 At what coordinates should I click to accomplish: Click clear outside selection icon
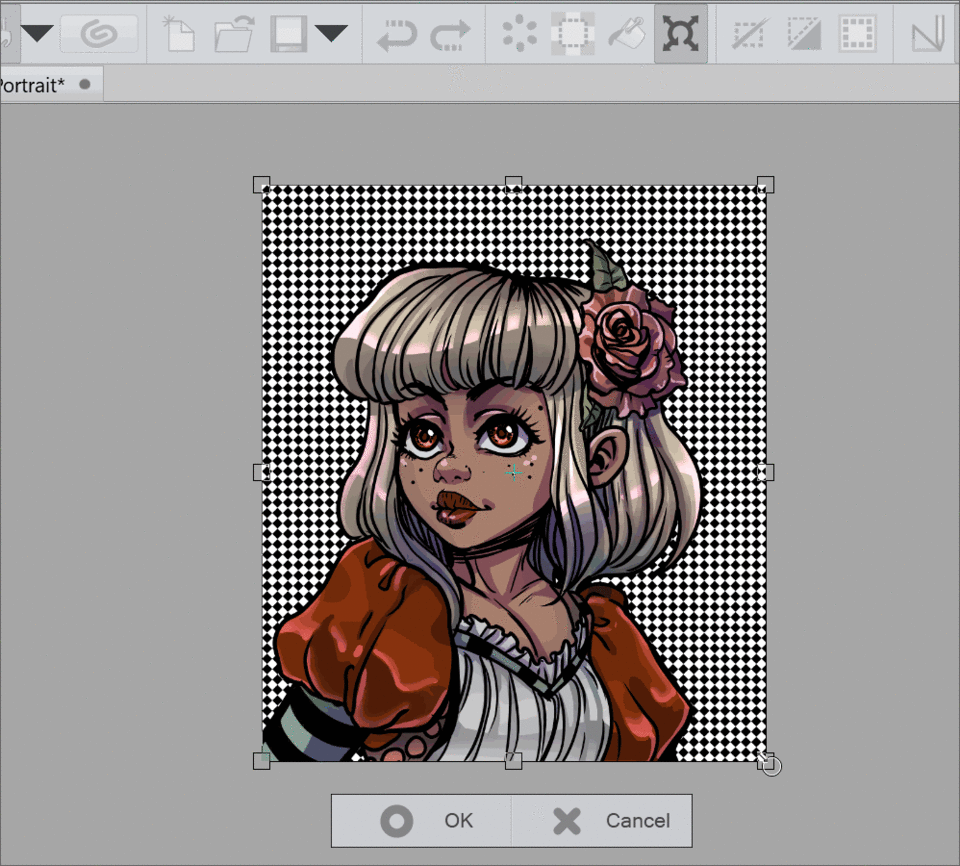click(573, 33)
